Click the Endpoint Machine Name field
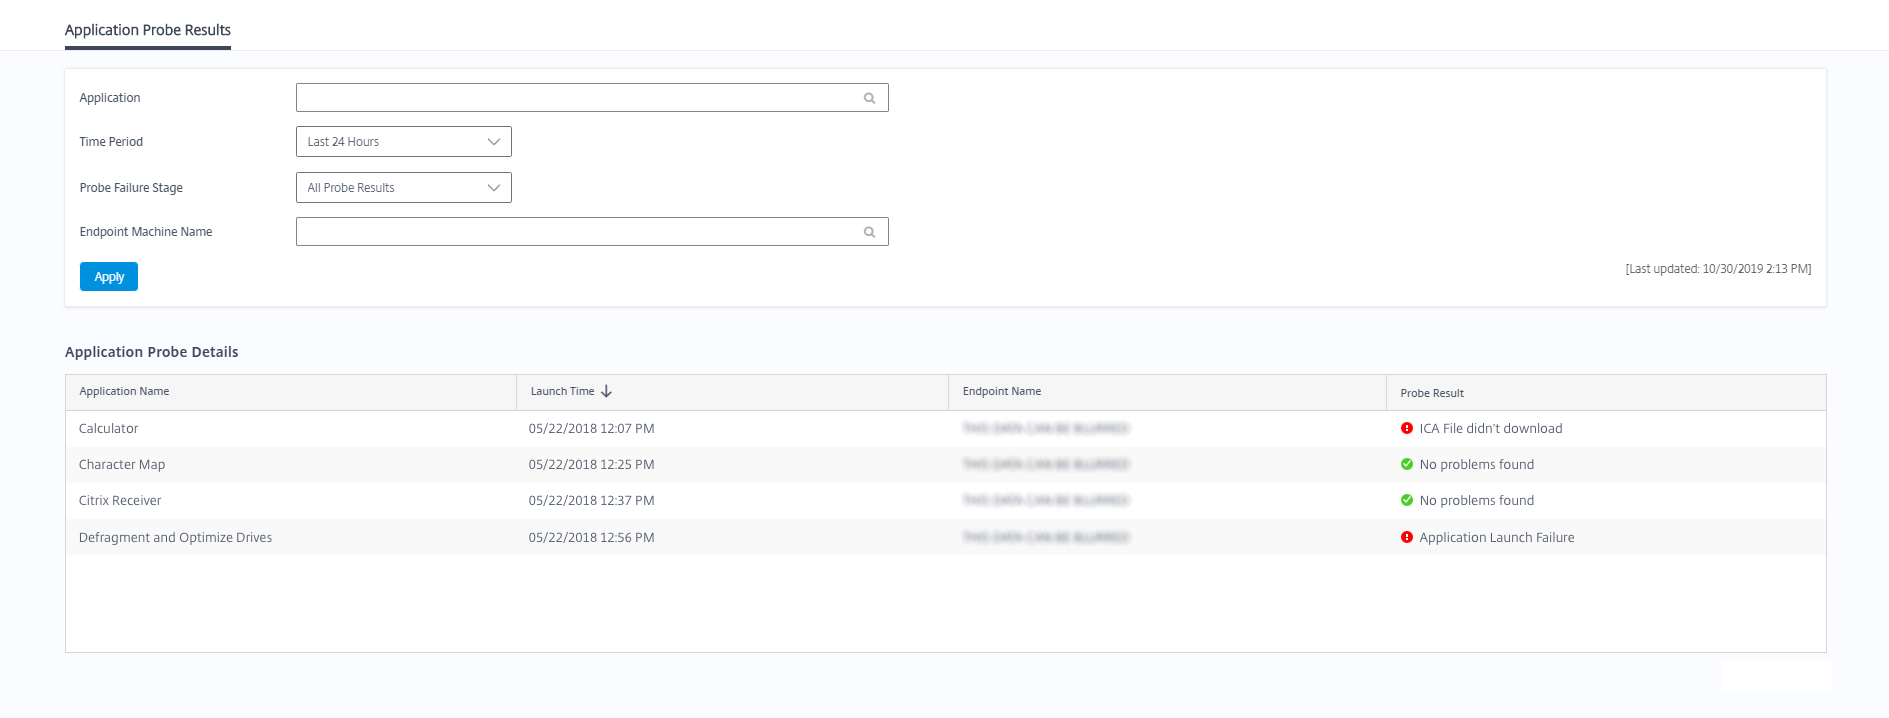1889x718 pixels. point(592,232)
